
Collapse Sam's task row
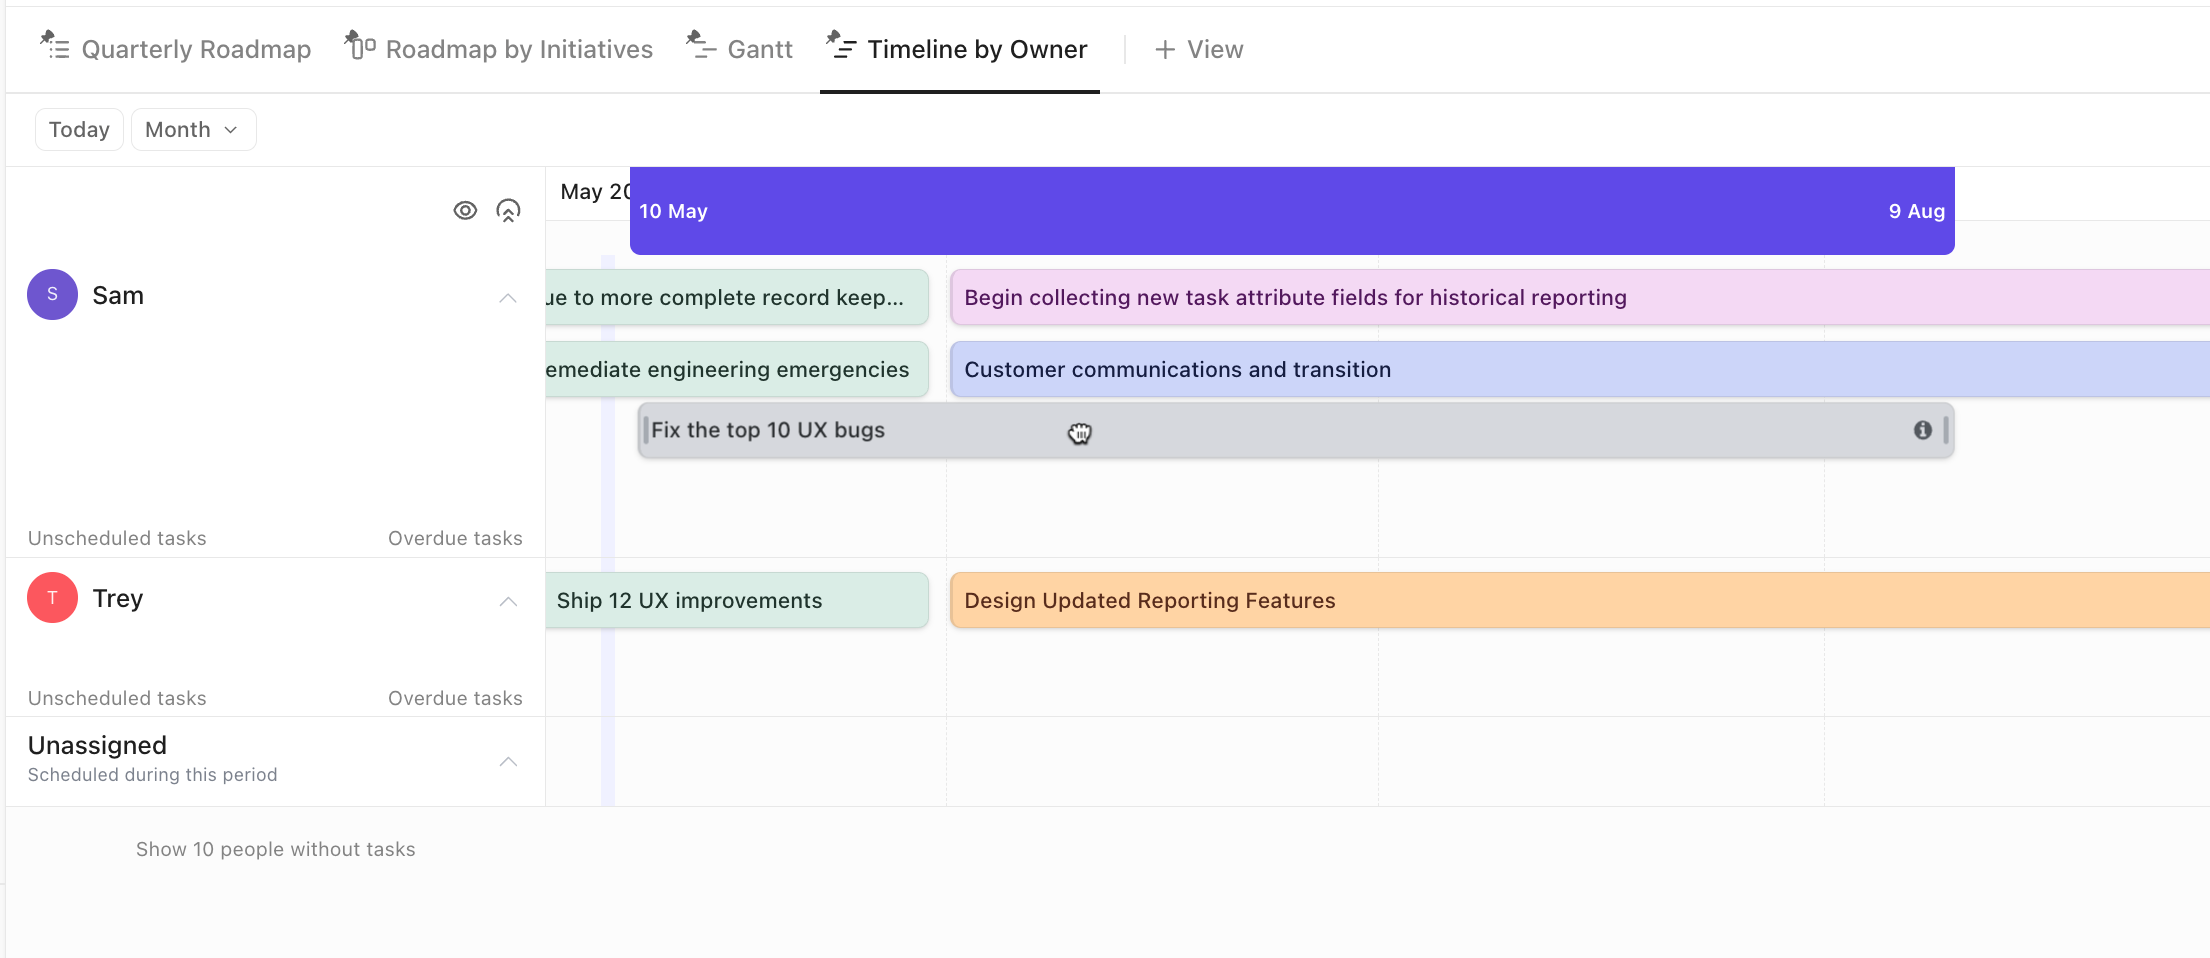pyautogui.click(x=508, y=298)
